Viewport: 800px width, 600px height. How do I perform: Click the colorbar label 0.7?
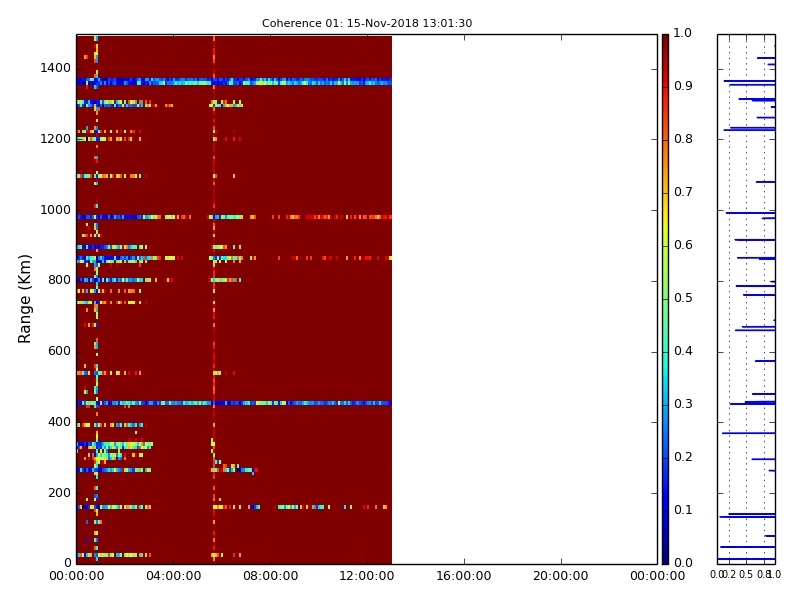point(683,192)
